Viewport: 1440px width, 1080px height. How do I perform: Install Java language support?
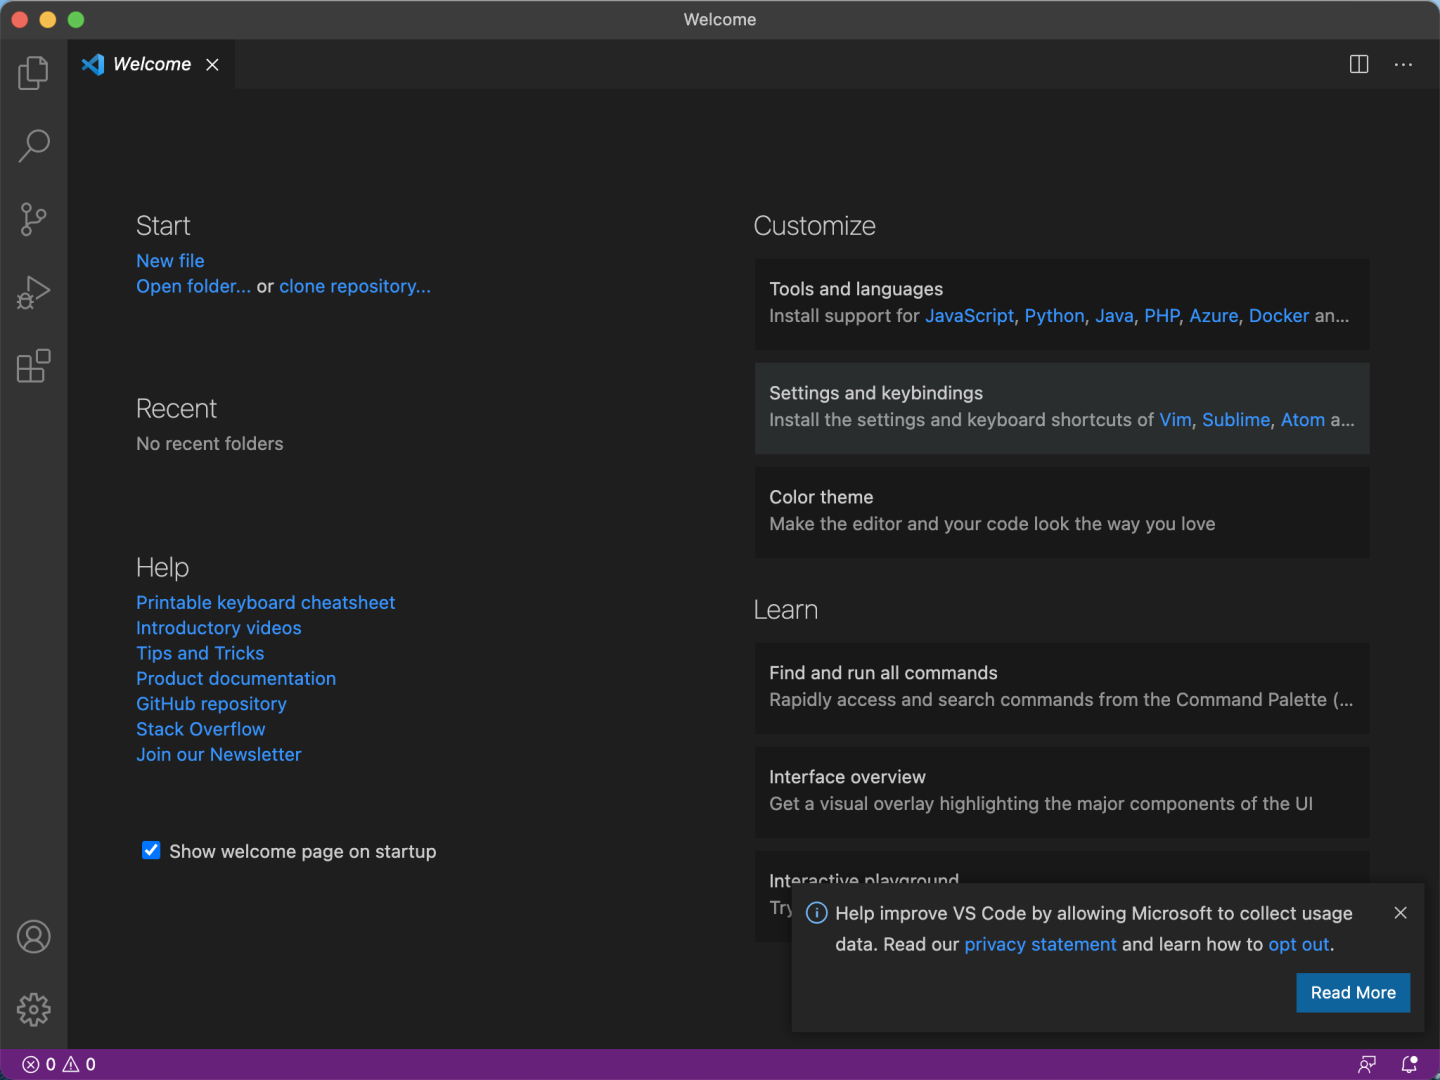coord(1114,316)
